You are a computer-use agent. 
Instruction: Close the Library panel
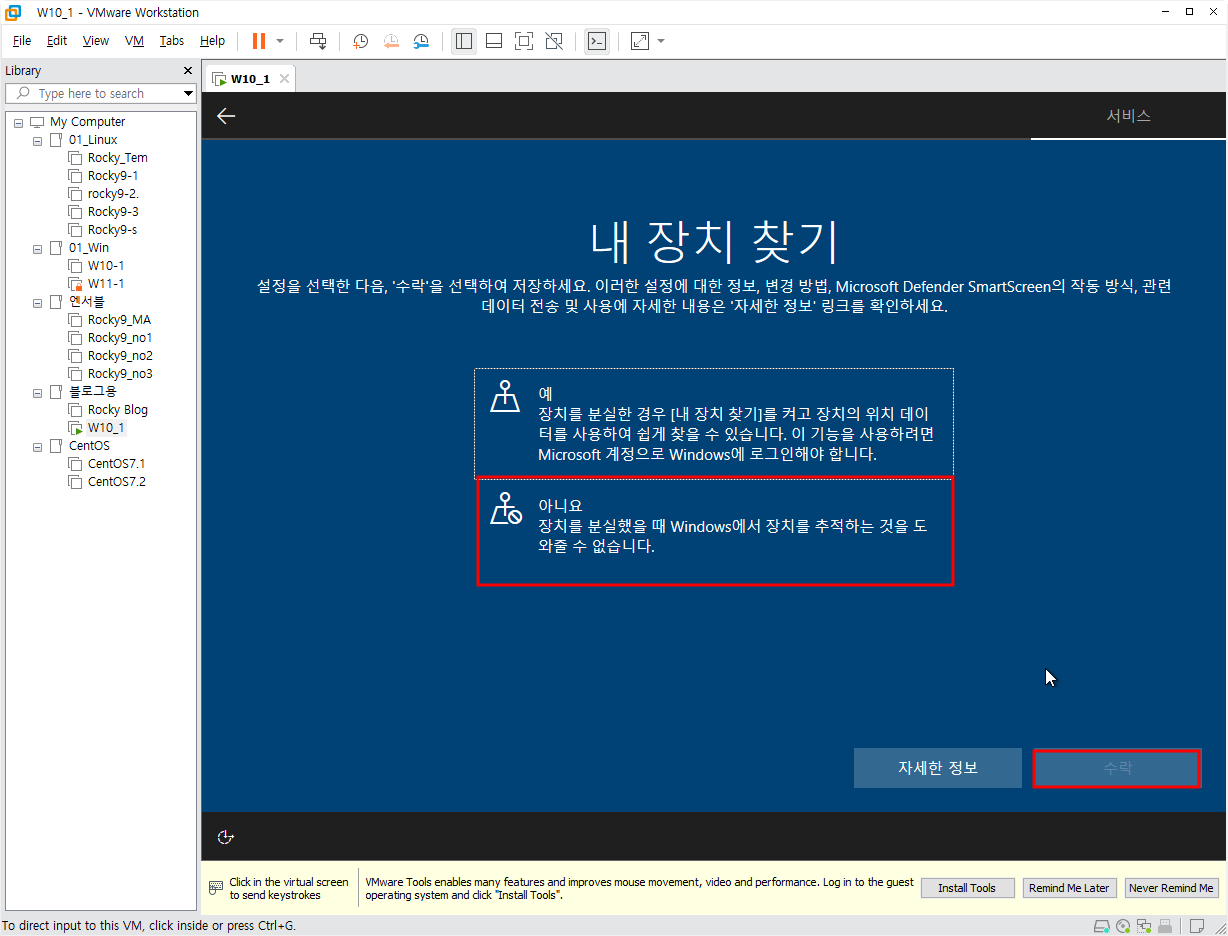tap(188, 71)
